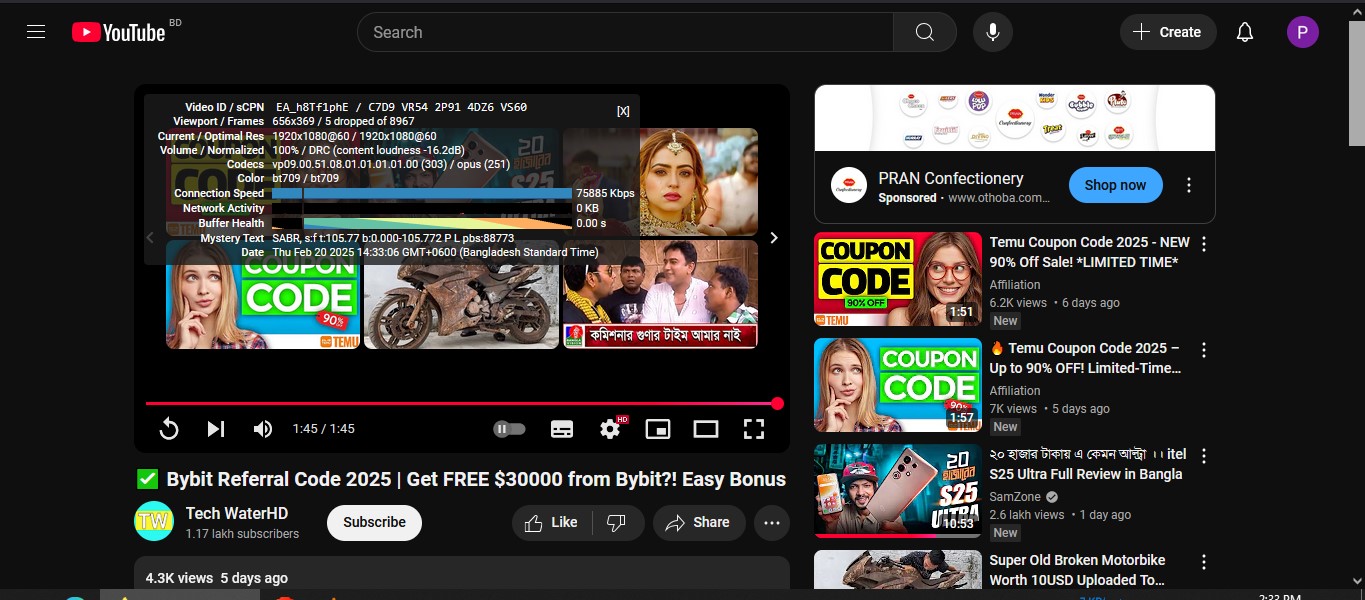
Task: Close the stats for nerds overlay
Action: (623, 111)
